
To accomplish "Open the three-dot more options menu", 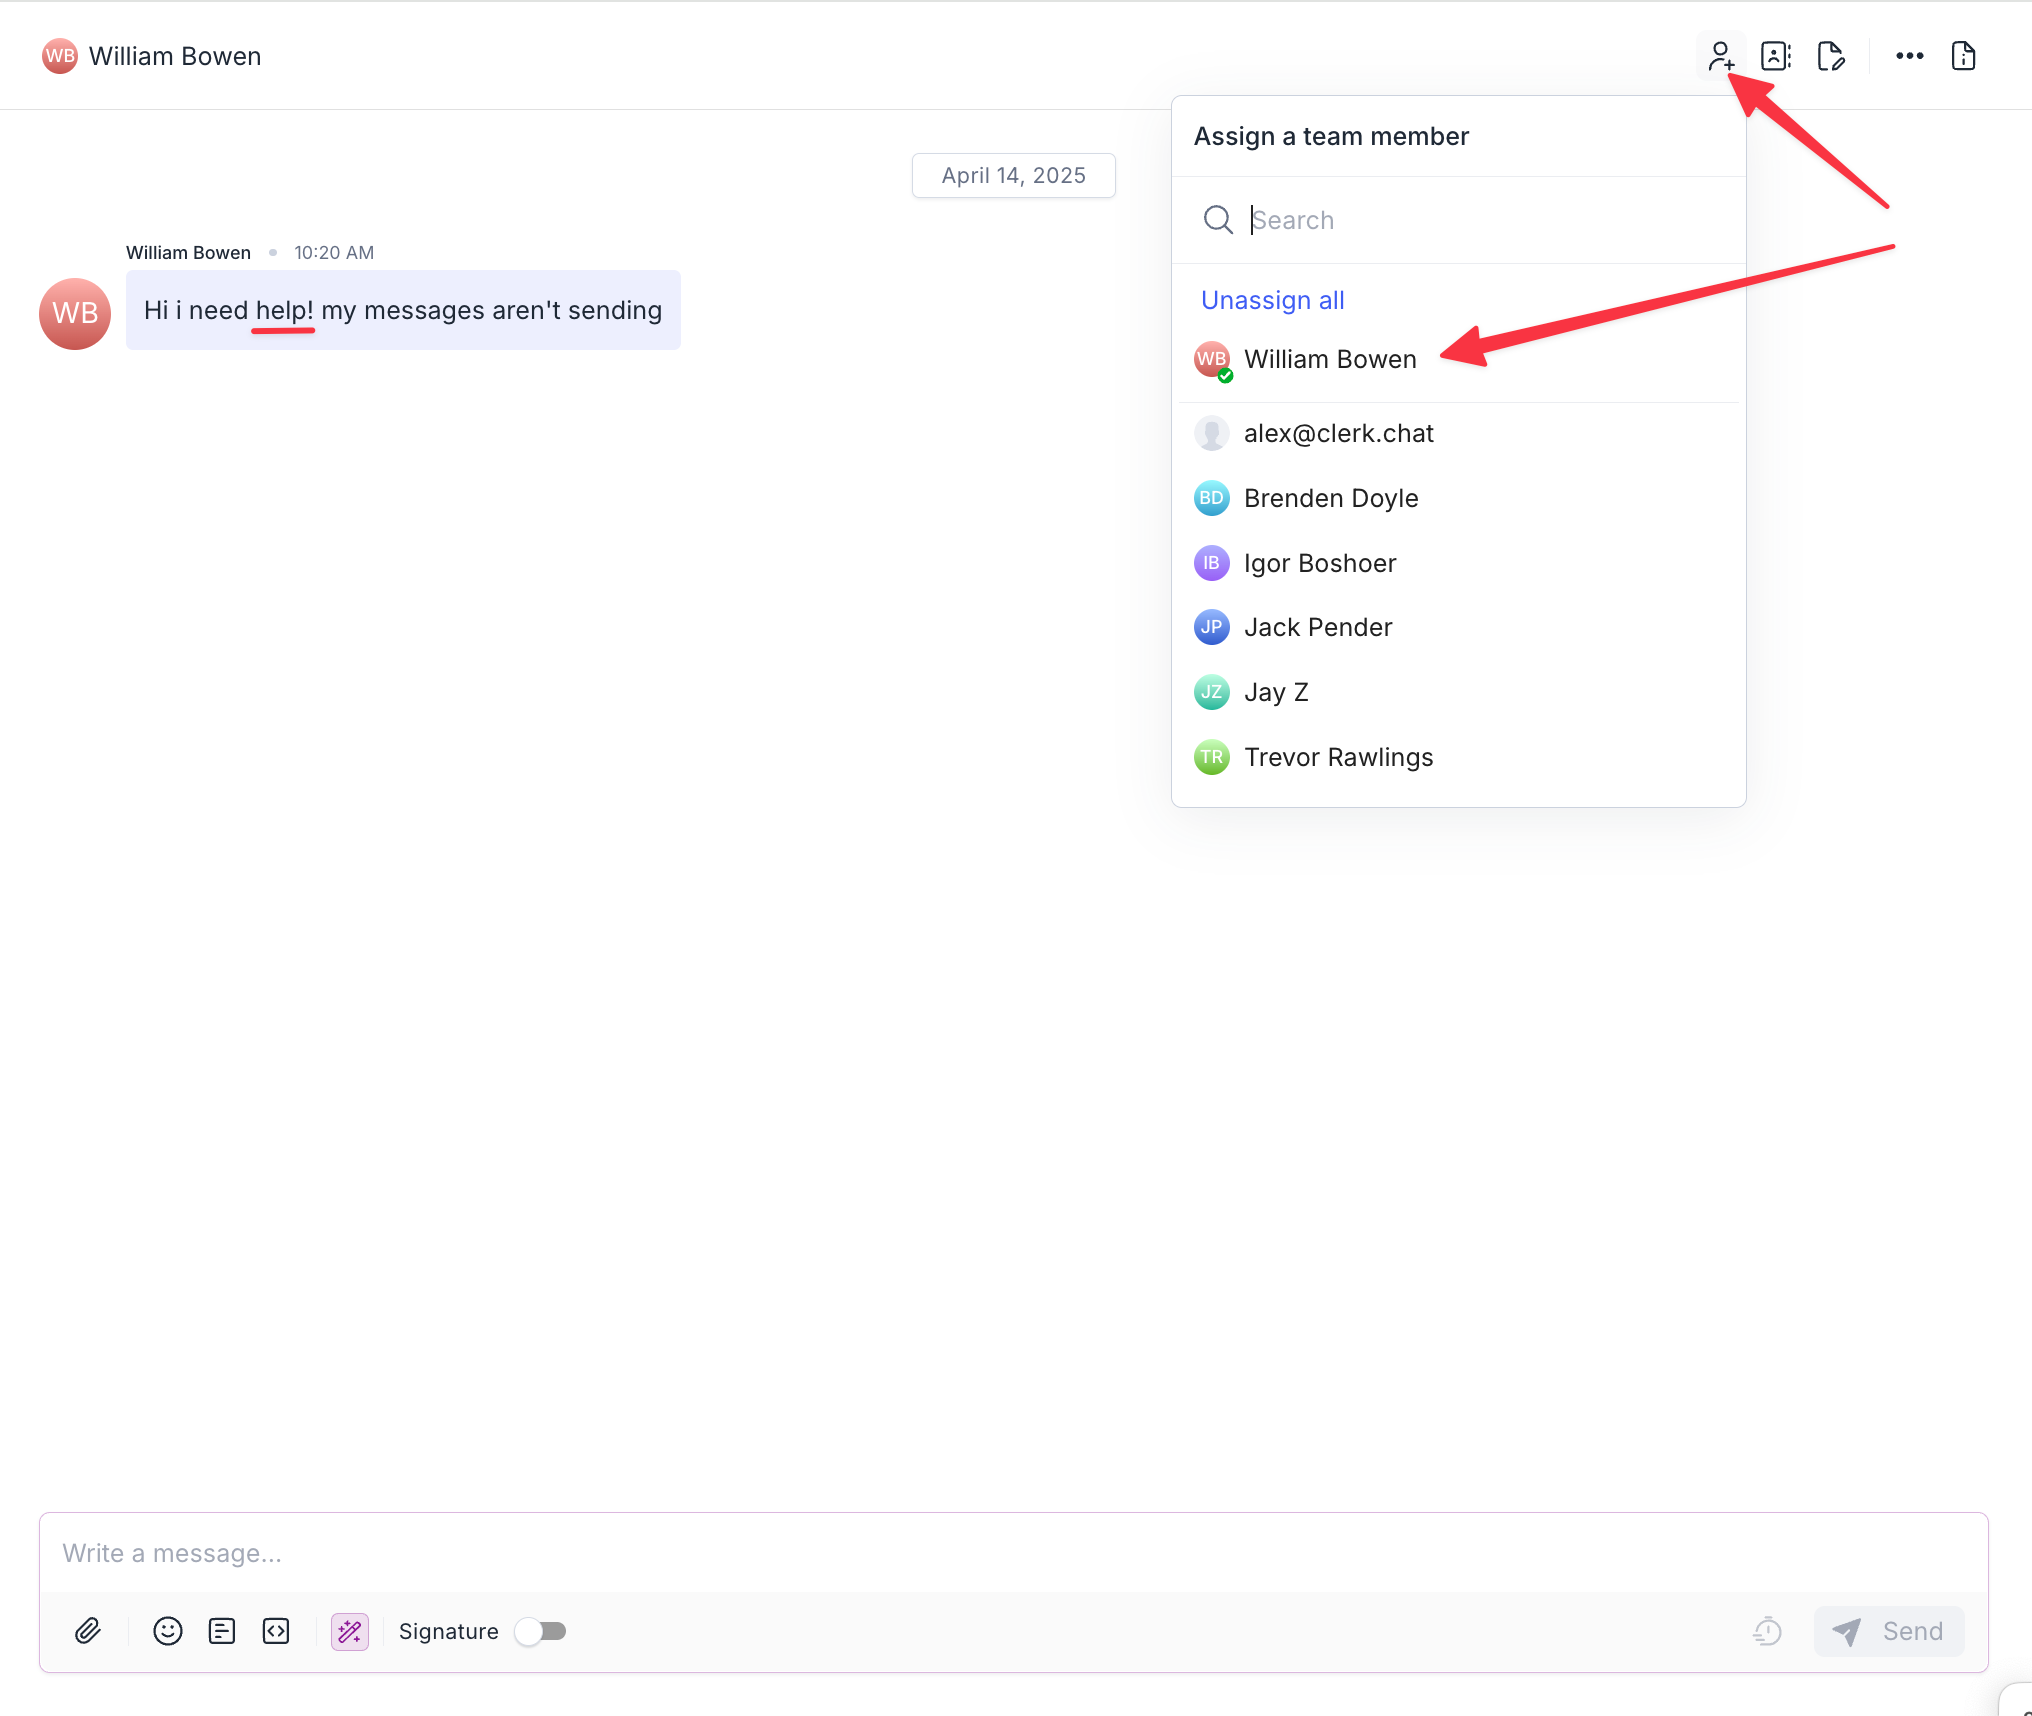I will pyautogui.click(x=1910, y=56).
